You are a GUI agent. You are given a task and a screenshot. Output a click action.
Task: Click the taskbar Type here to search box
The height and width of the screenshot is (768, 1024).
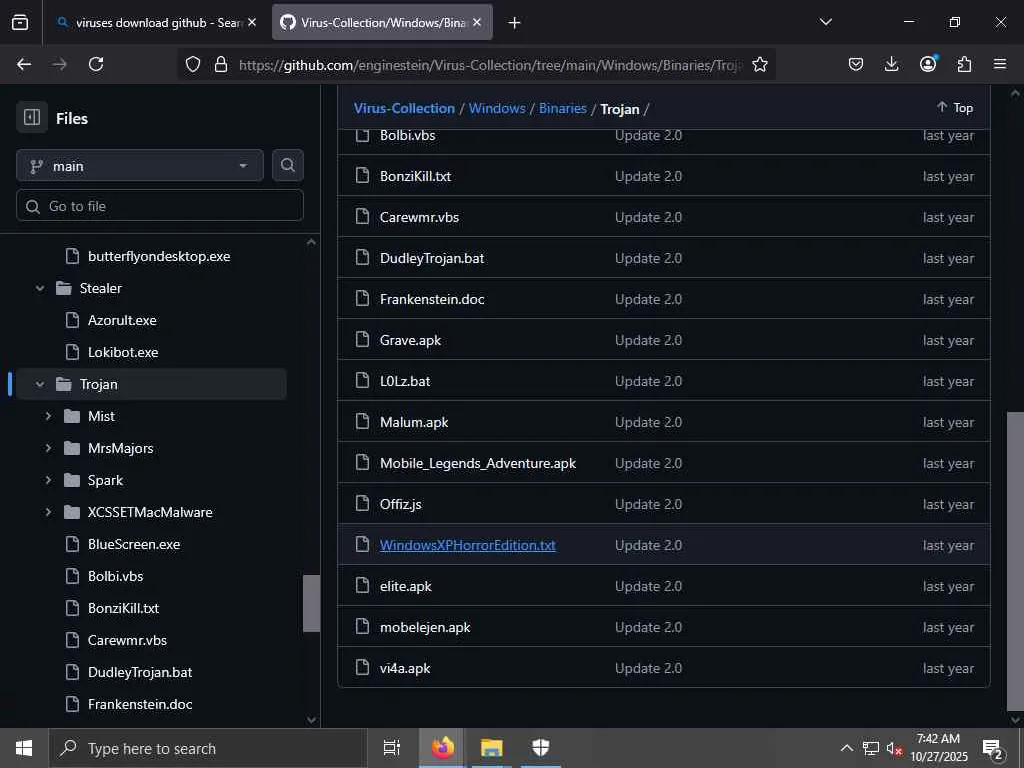click(x=208, y=748)
